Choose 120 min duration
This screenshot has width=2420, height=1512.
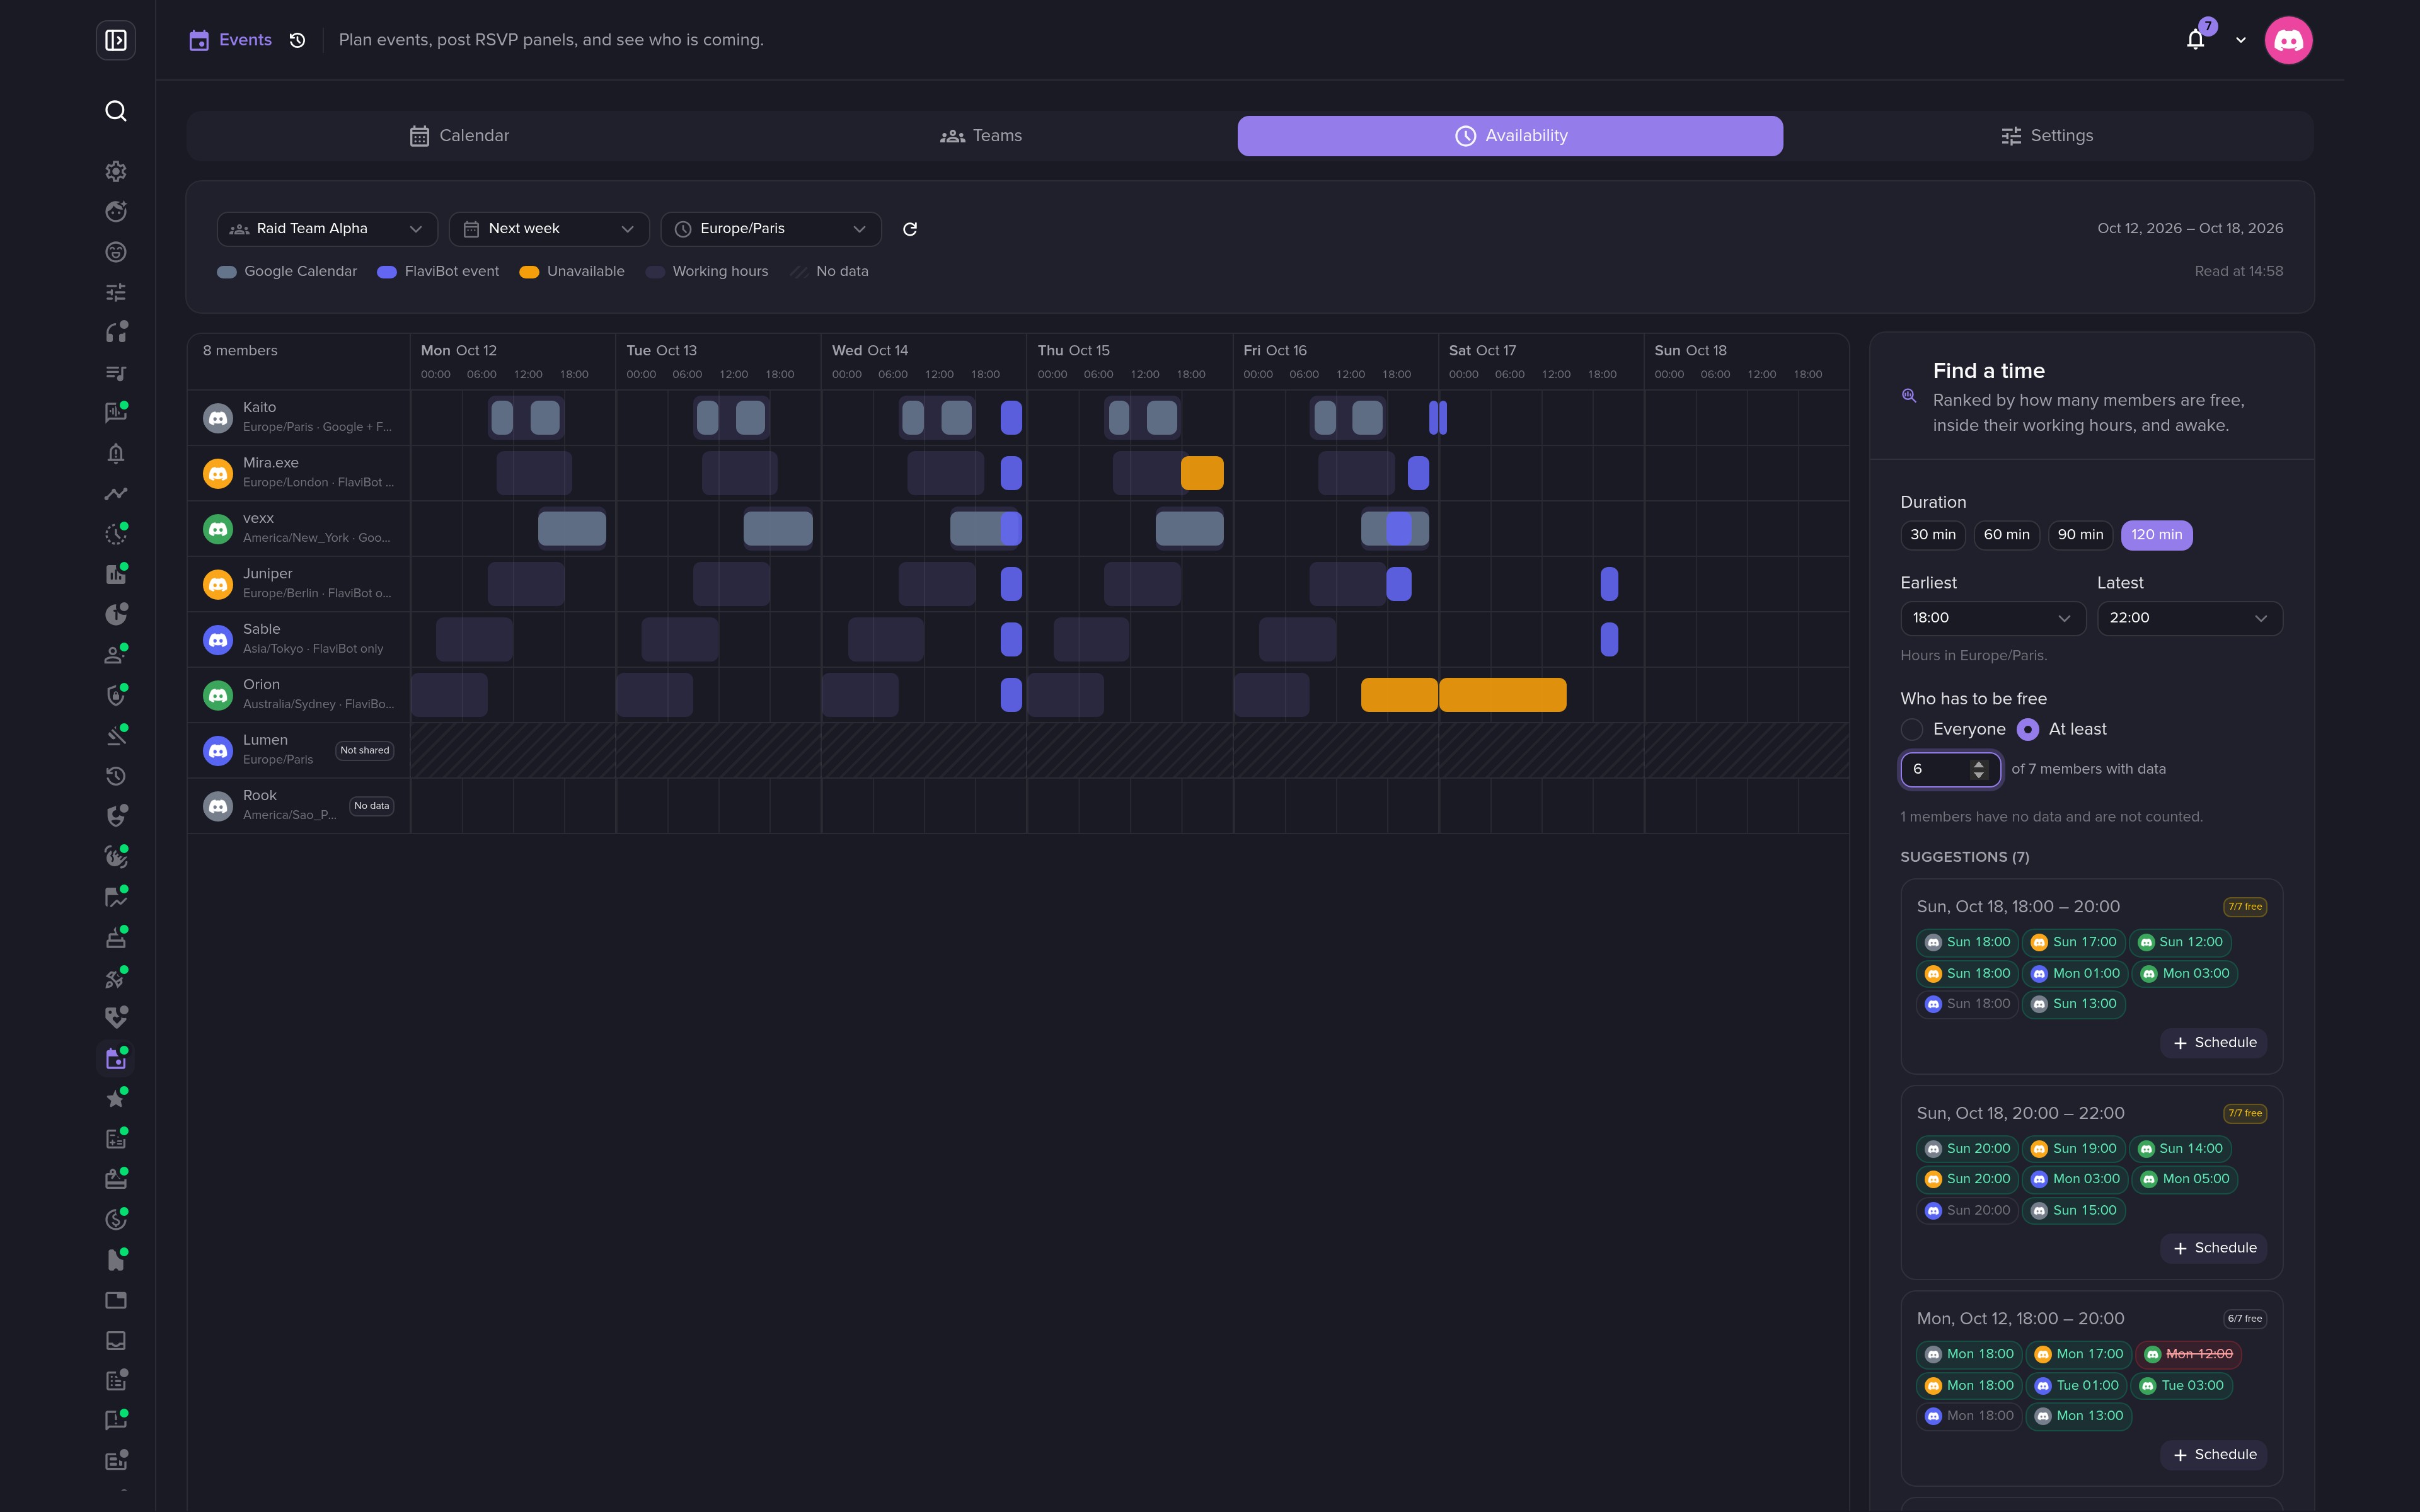tap(2157, 535)
